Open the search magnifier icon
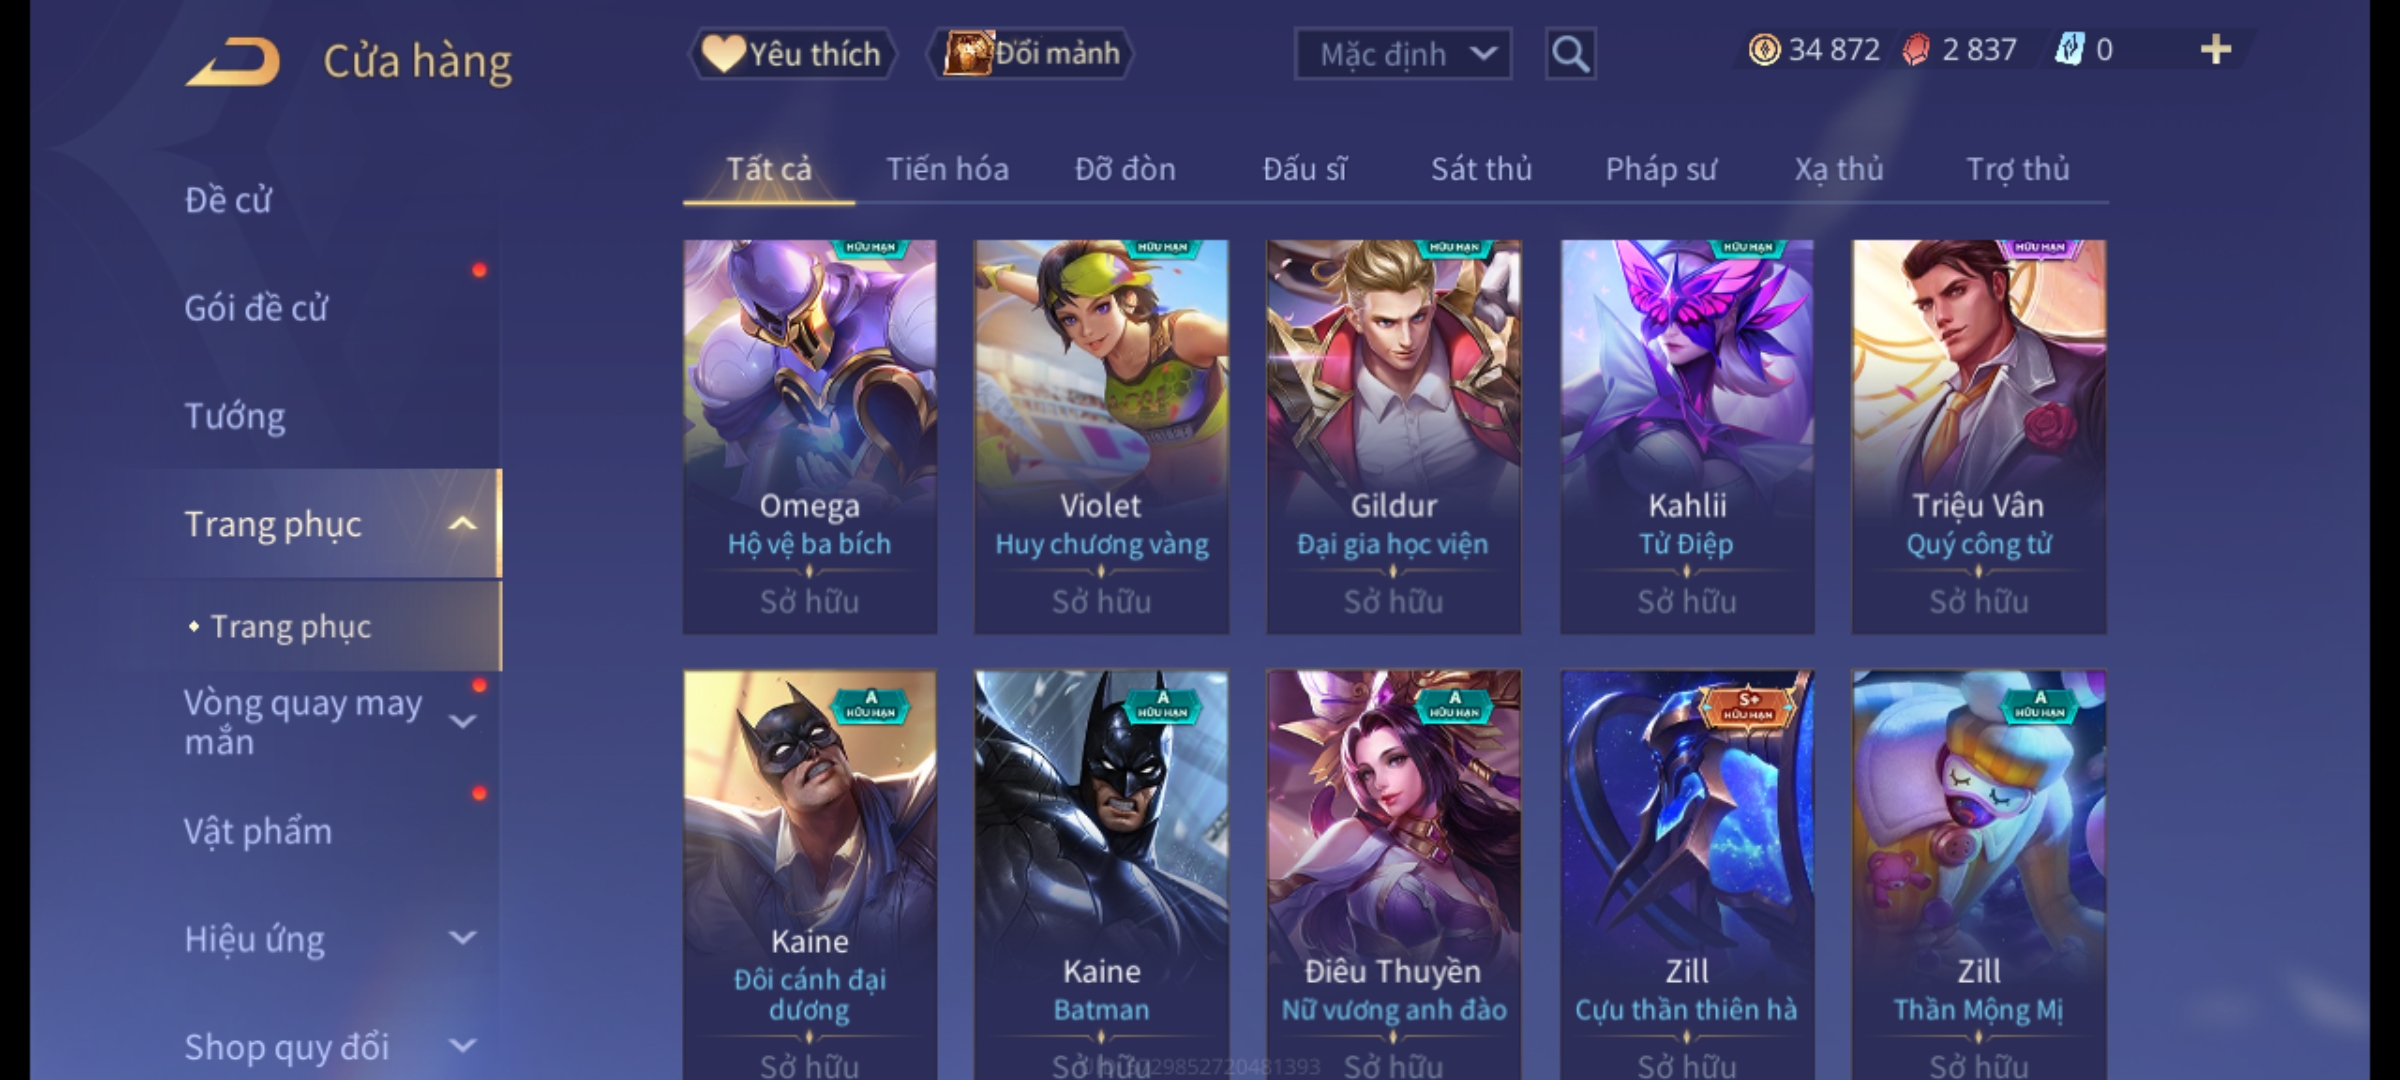 1570,54
